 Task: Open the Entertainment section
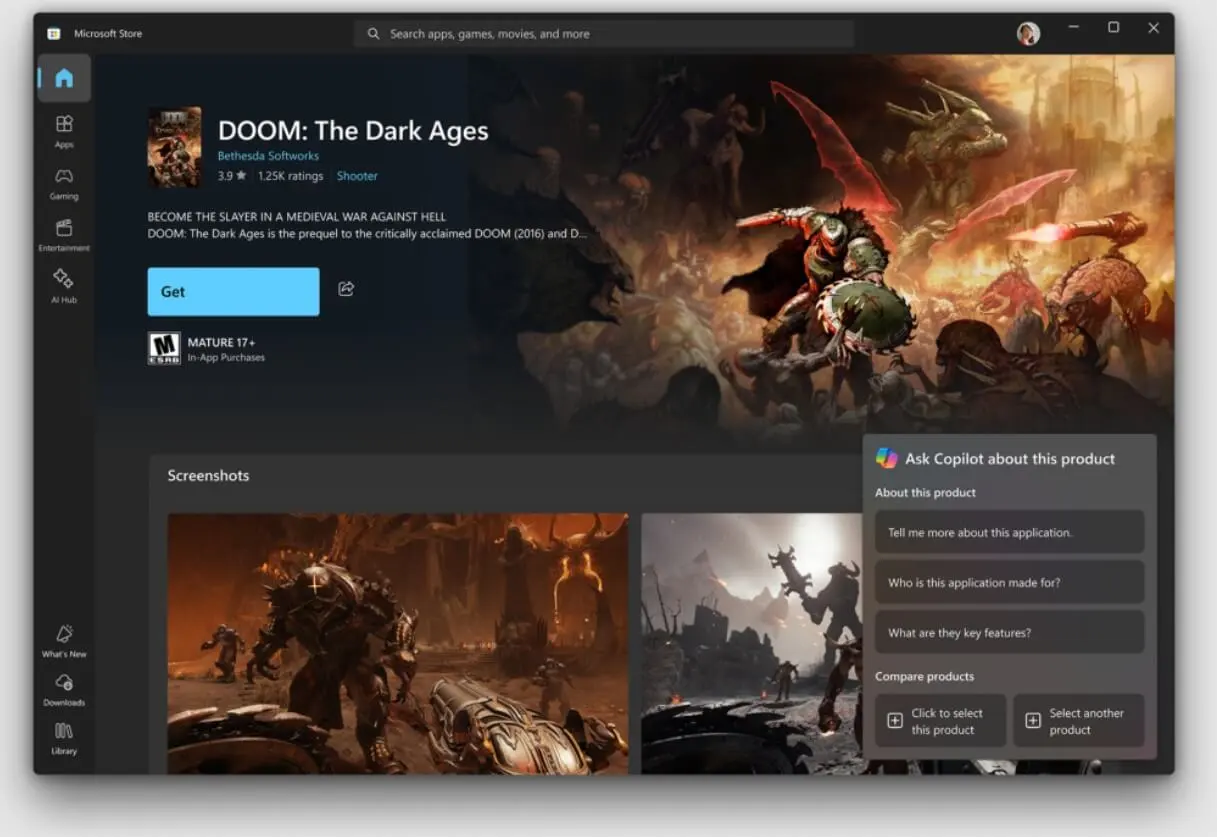64,234
